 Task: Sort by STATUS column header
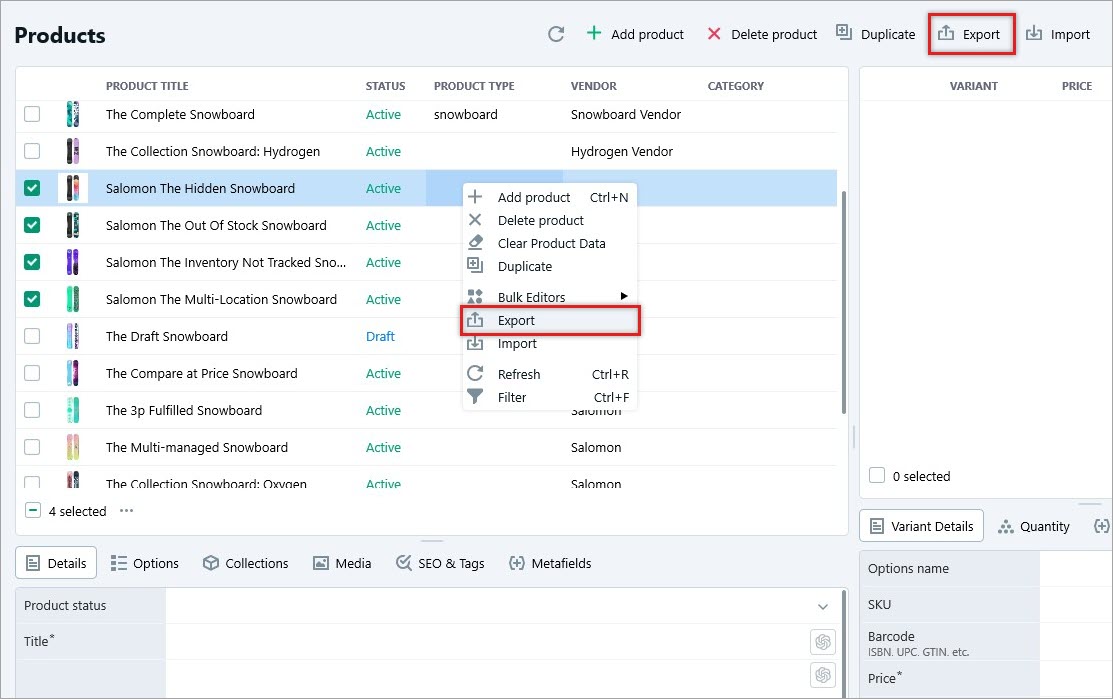(385, 86)
